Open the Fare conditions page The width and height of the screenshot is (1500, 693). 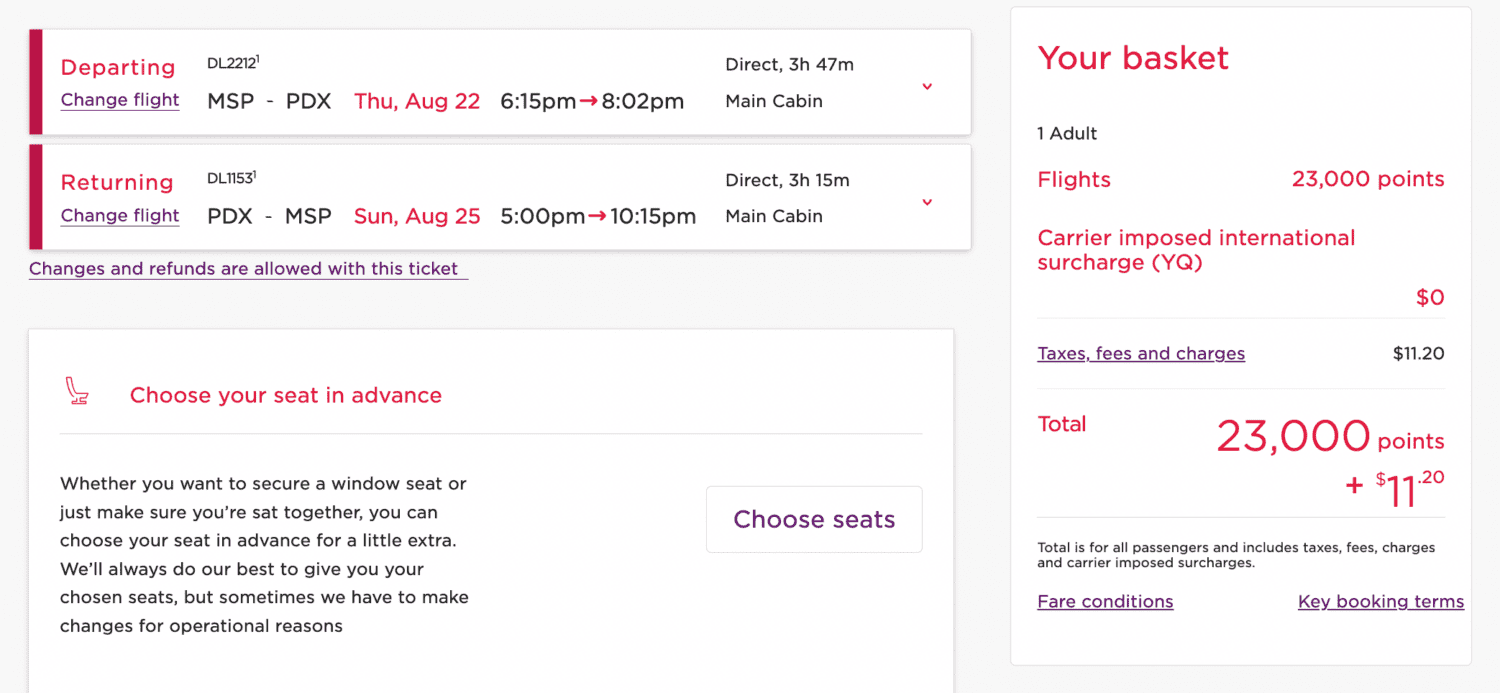coord(1105,601)
